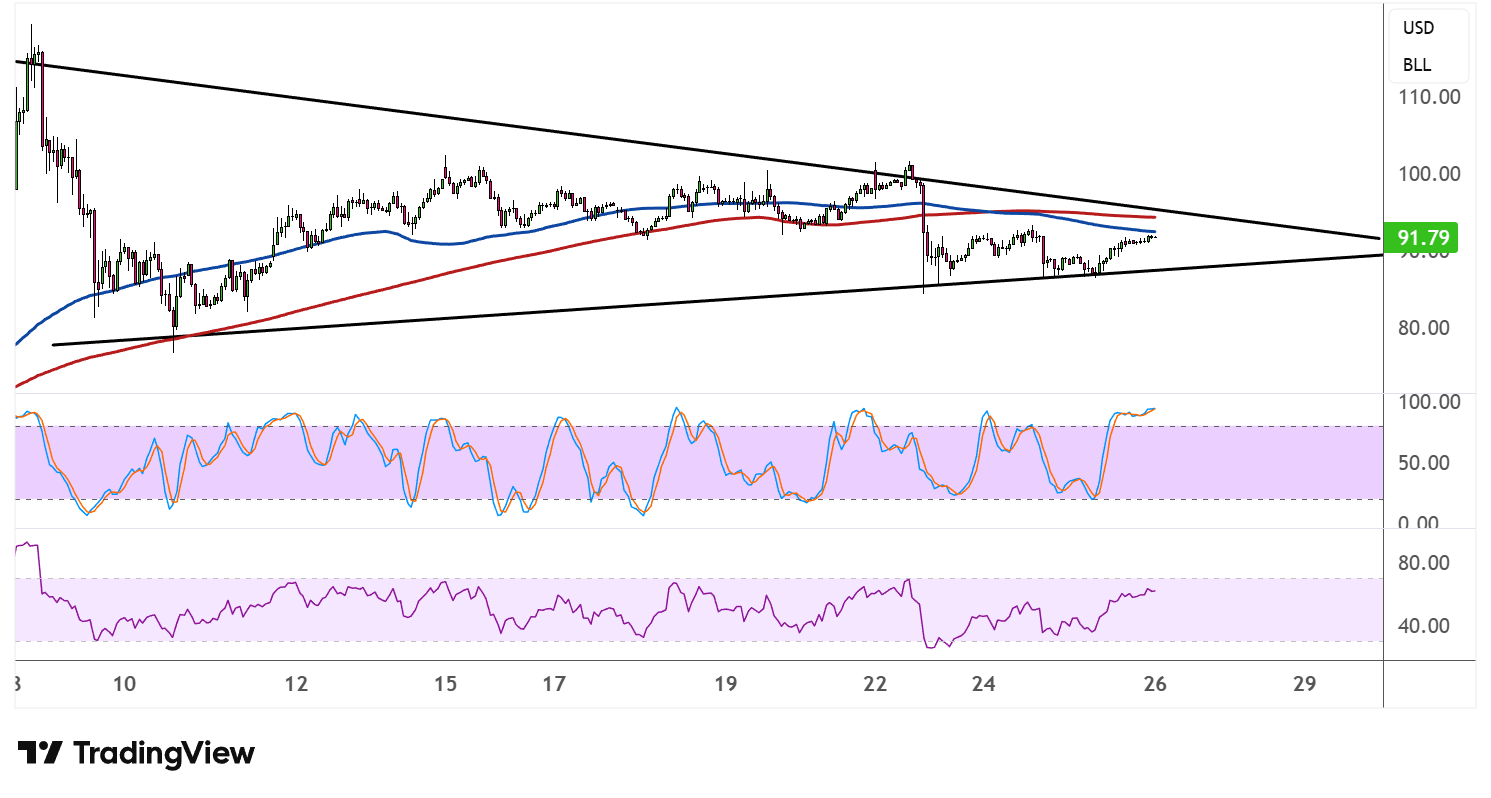1491x798 pixels.
Task: Select date label 19 on time axis
Action: coord(726,684)
